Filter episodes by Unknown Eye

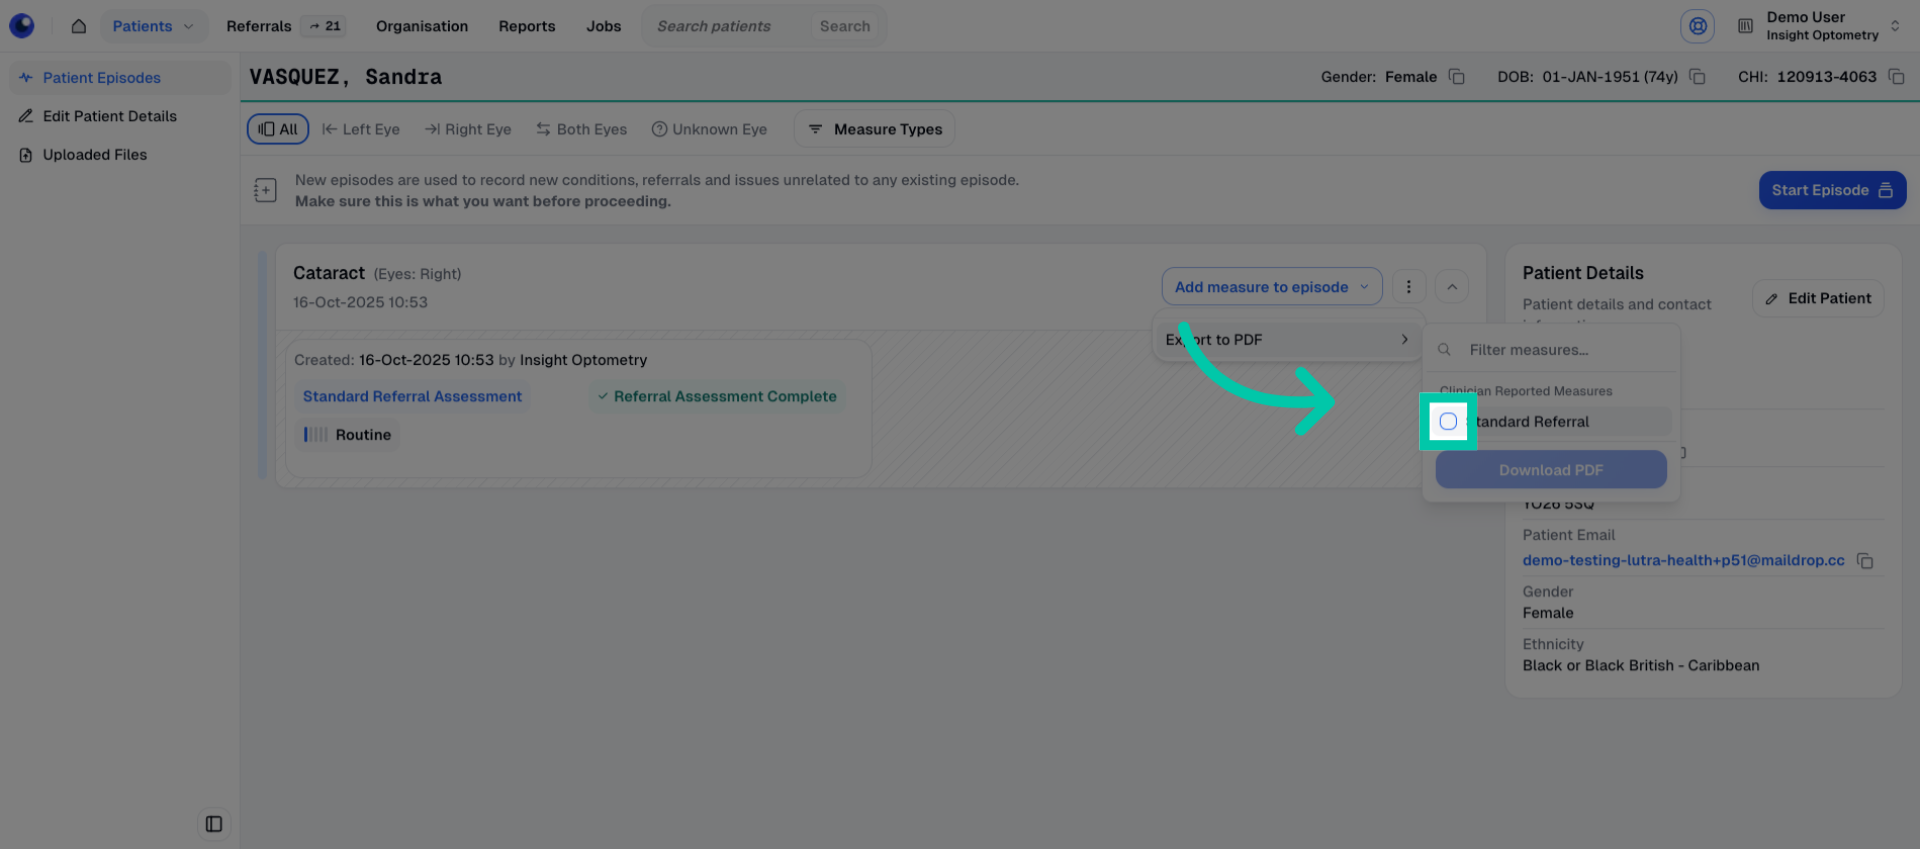[709, 129]
